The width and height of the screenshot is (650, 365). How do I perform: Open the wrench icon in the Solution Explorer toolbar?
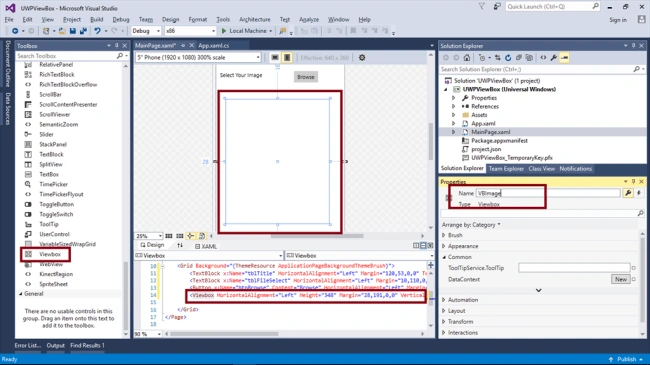pyautogui.click(x=554, y=58)
